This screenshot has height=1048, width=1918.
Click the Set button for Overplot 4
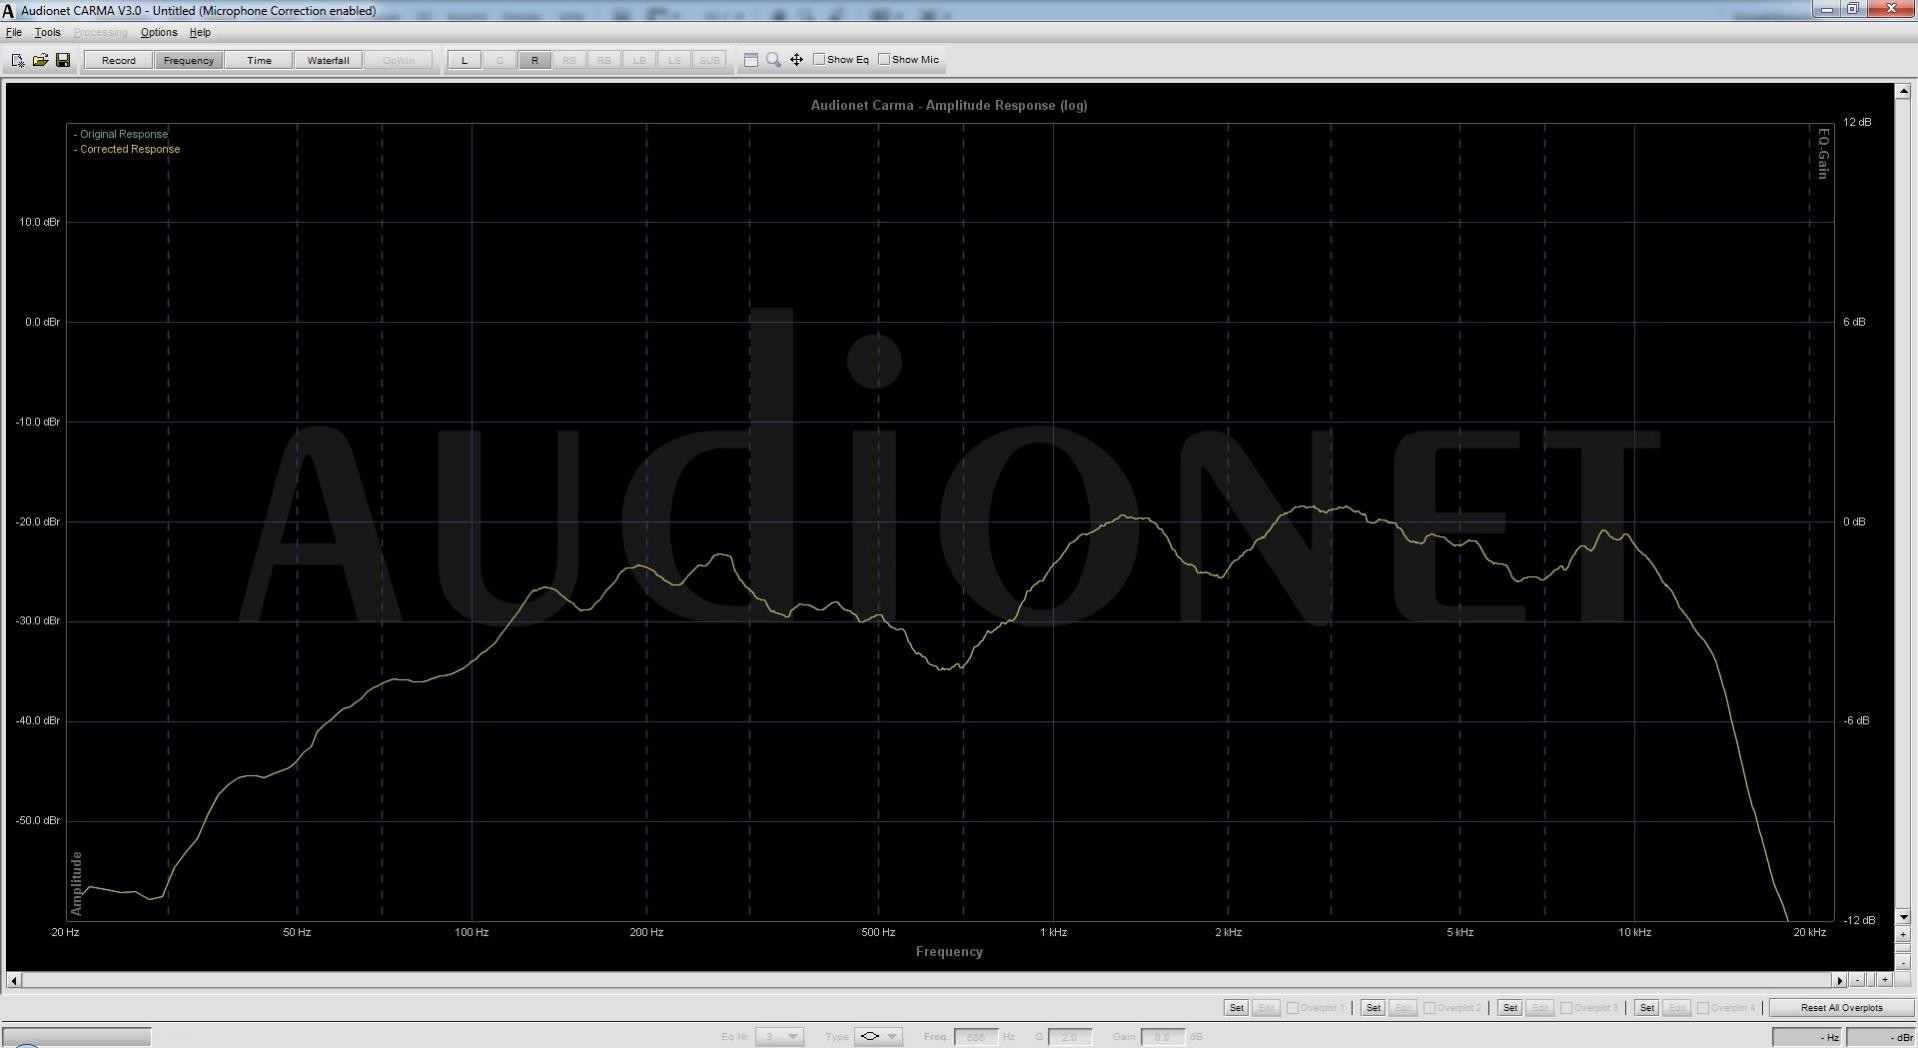[x=1647, y=1008]
